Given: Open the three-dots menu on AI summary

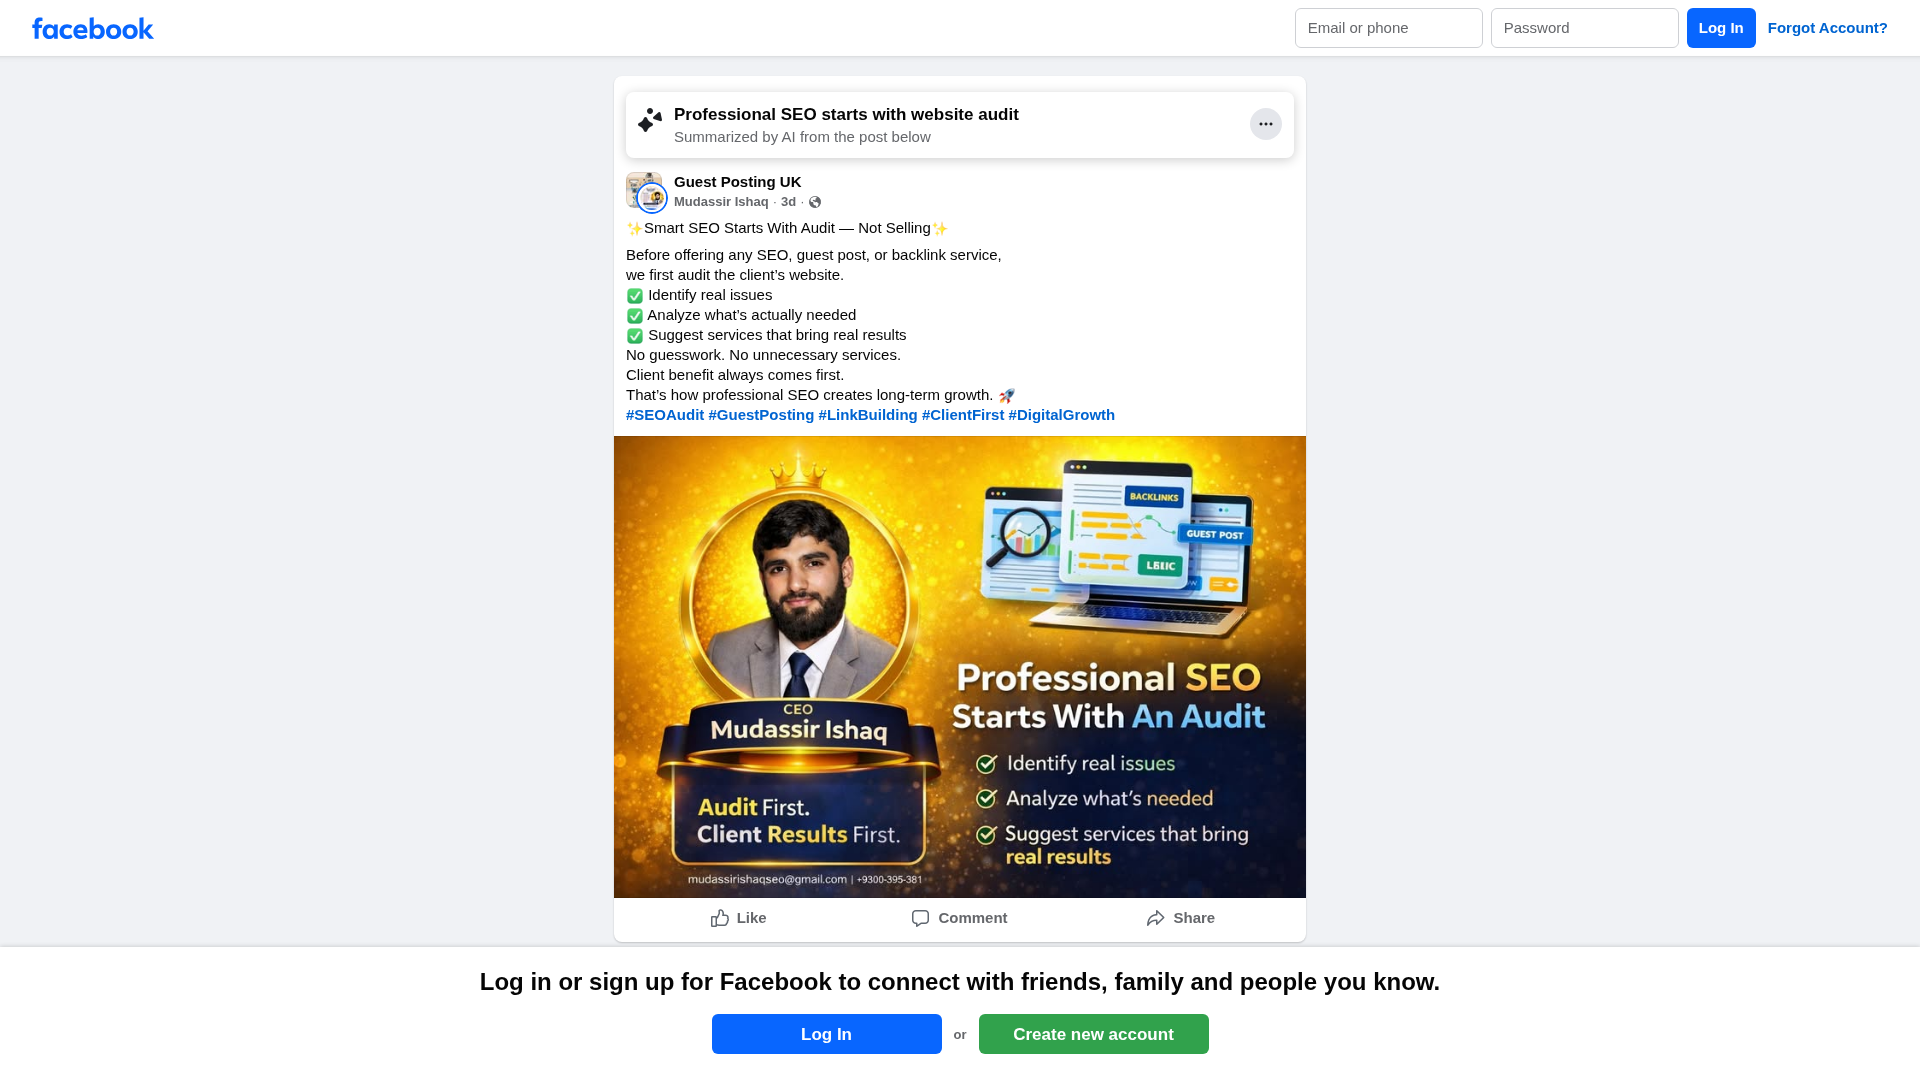Looking at the screenshot, I should coord(1266,124).
